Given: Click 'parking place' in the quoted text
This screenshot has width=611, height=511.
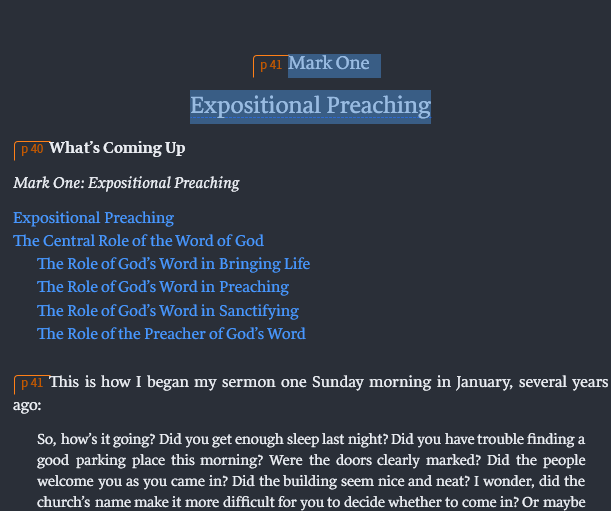Looking at the screenshot, I should click(120, 460).
